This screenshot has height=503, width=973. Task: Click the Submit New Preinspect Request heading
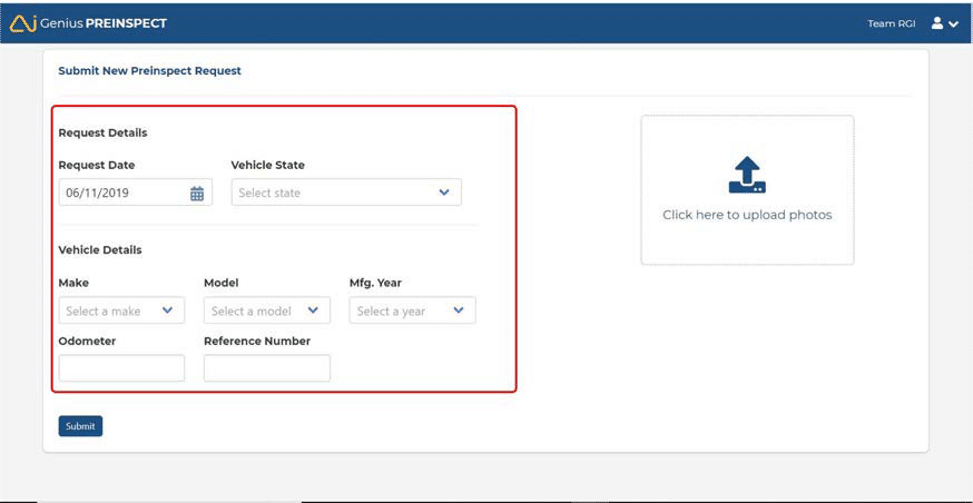pos(150,71)
